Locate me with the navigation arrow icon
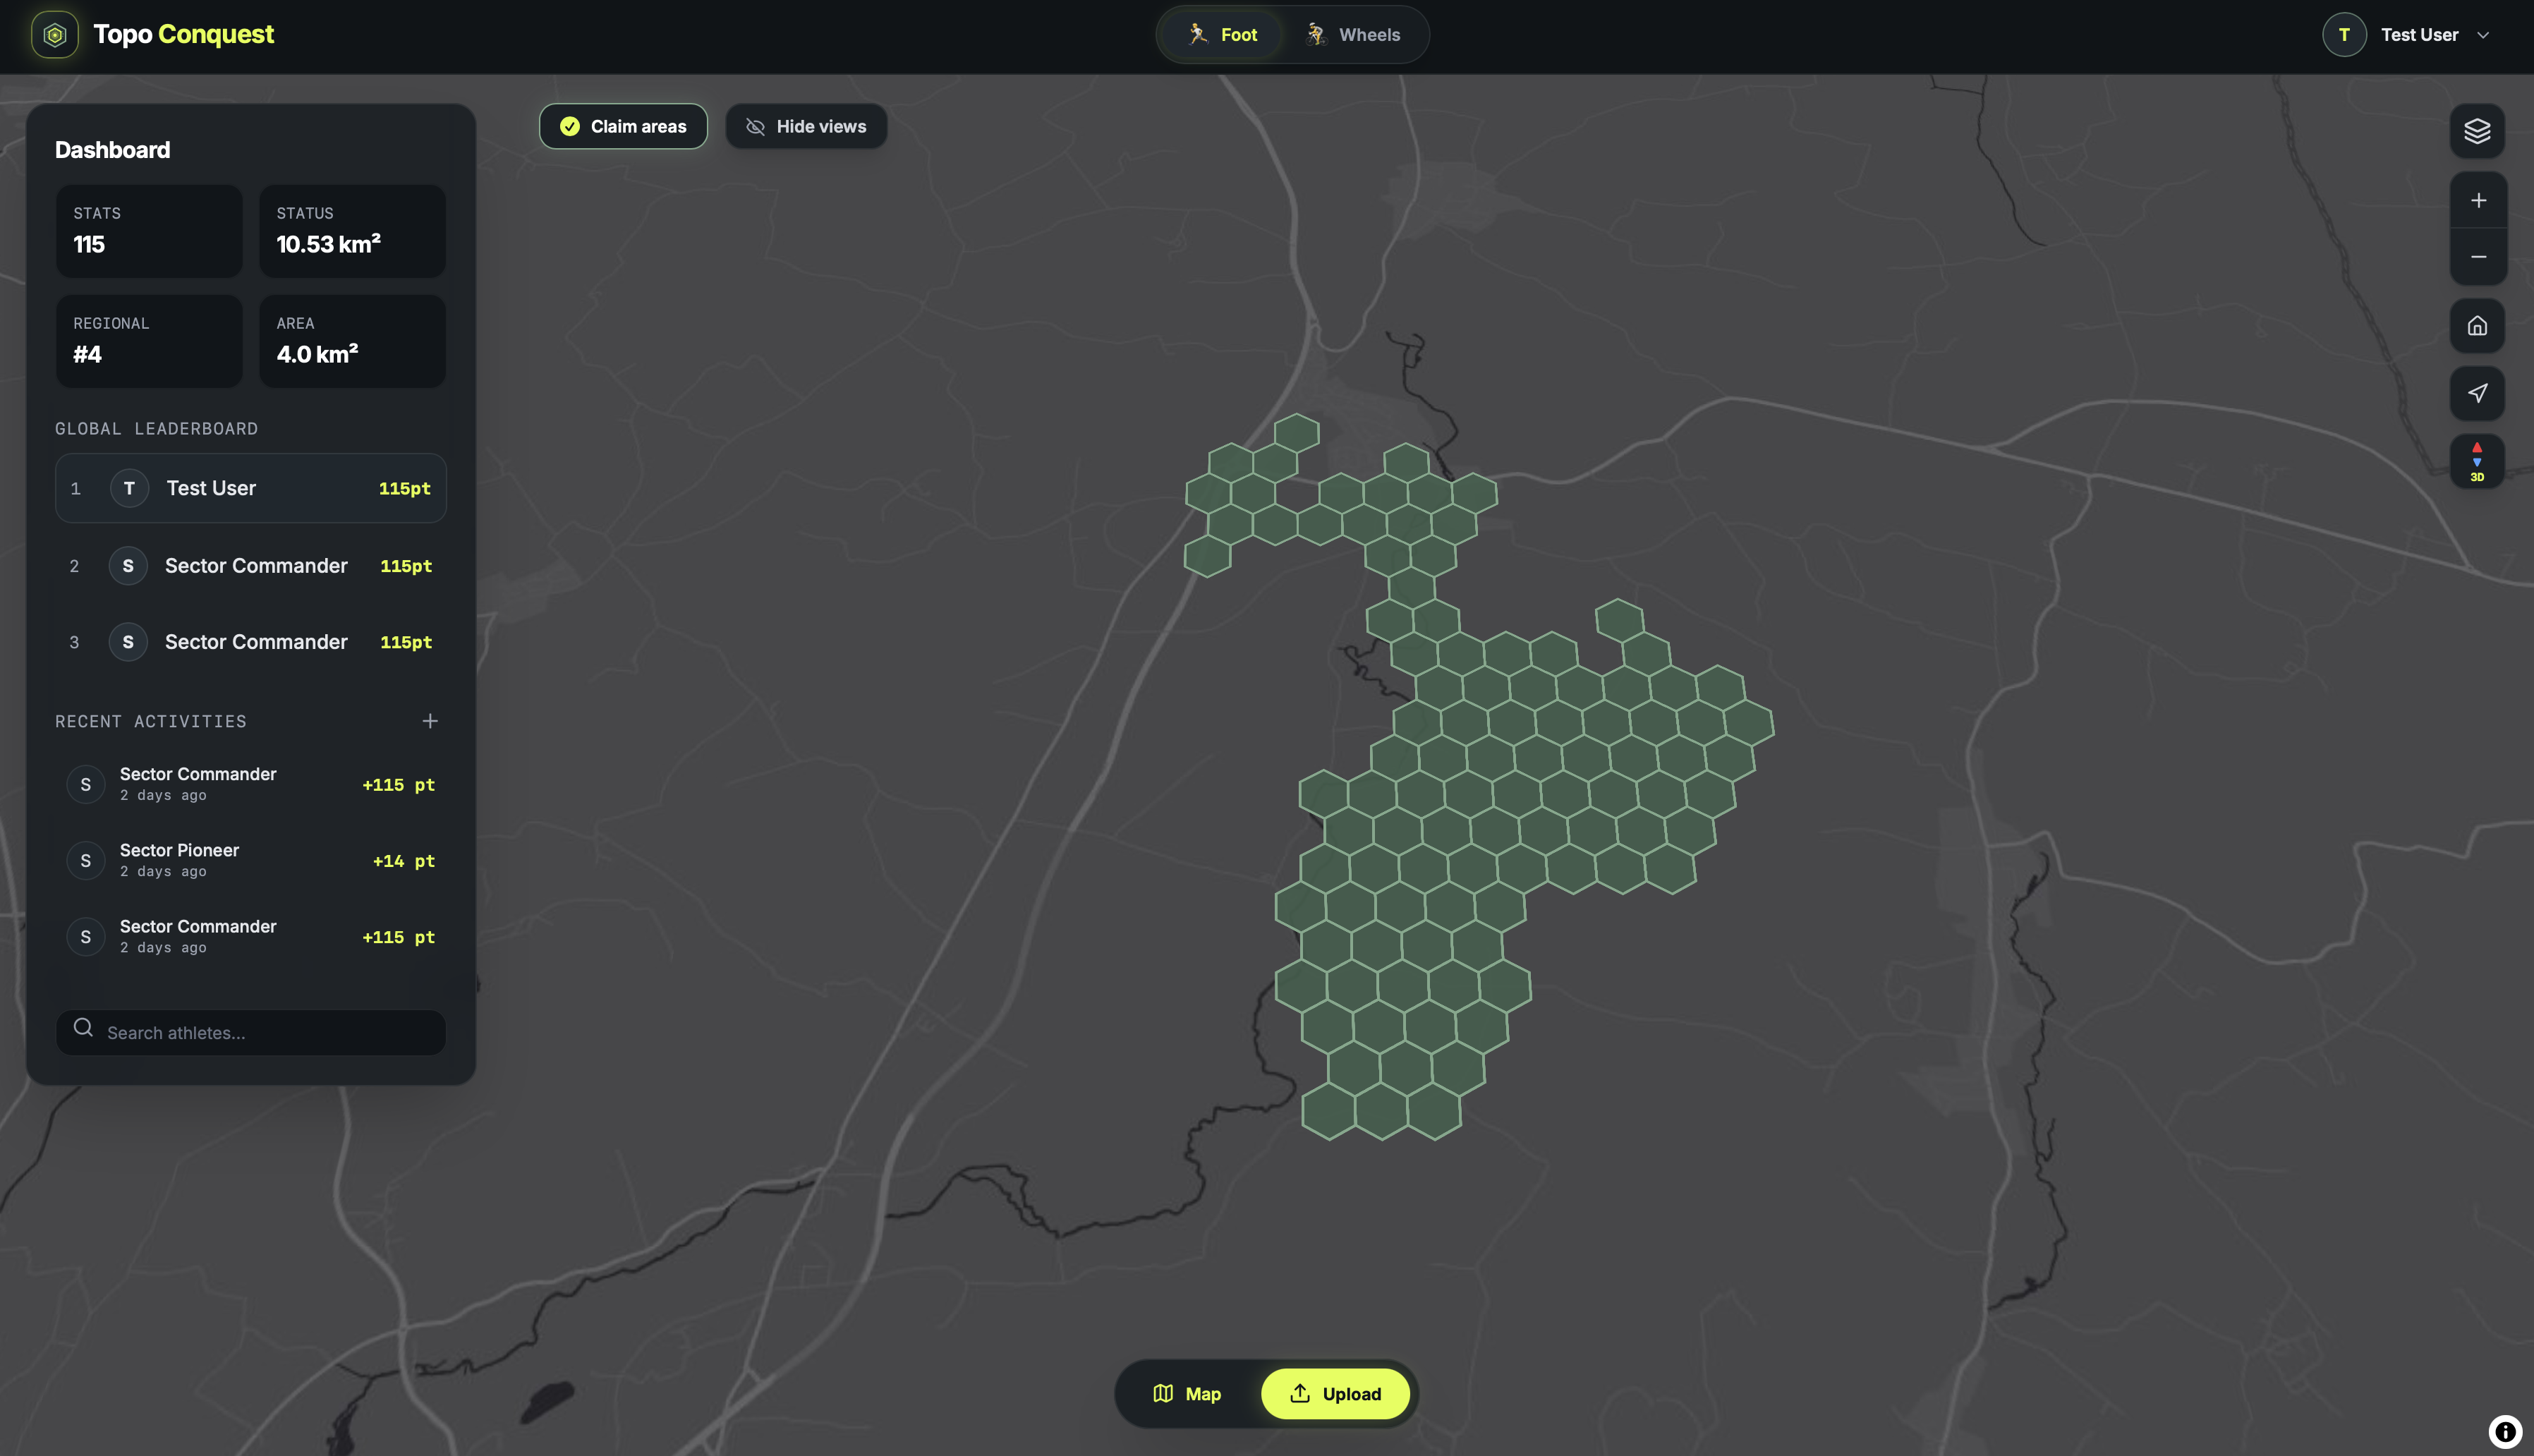 [2477, 393]
